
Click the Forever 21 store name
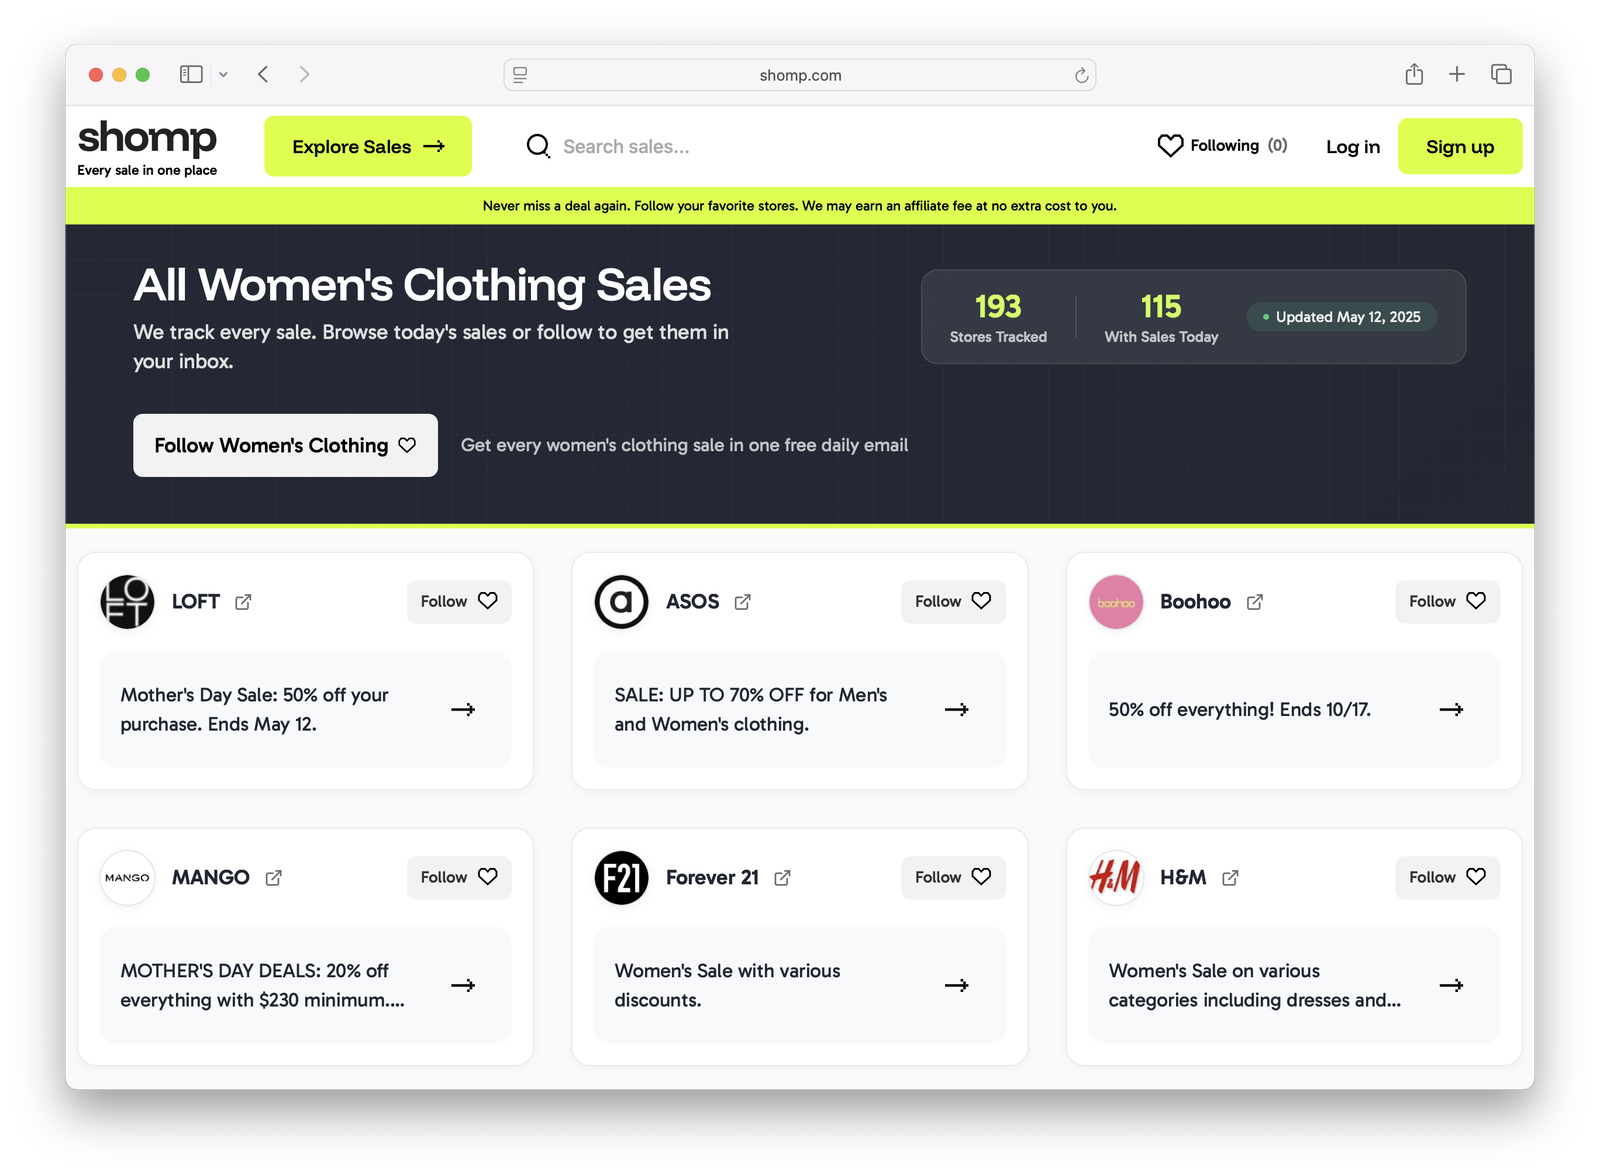[712, 878]
